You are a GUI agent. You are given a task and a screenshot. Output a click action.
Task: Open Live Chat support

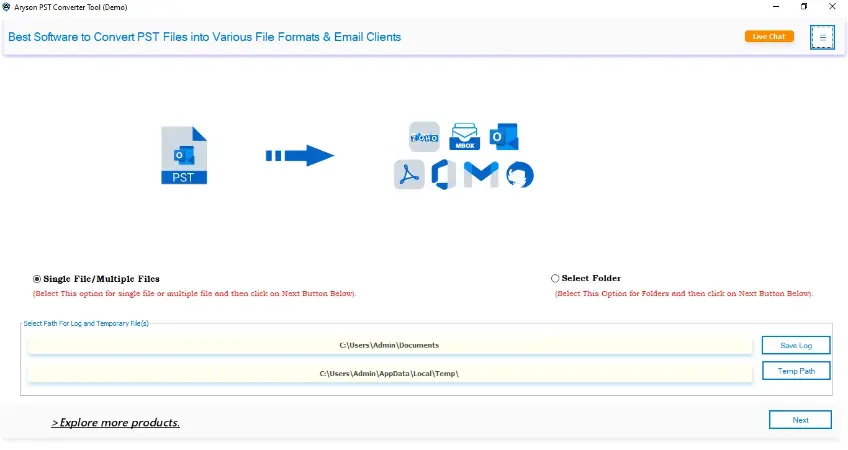click(769, 36)
